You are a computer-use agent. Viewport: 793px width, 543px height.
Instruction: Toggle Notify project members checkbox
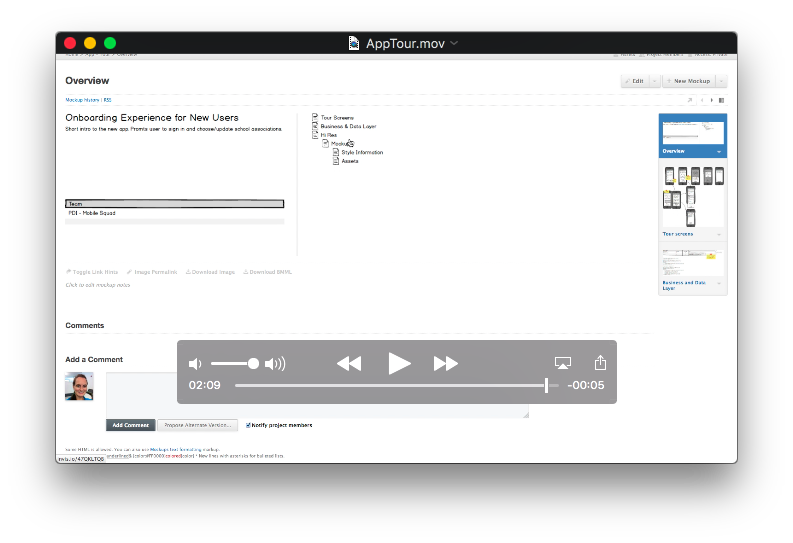248,425
